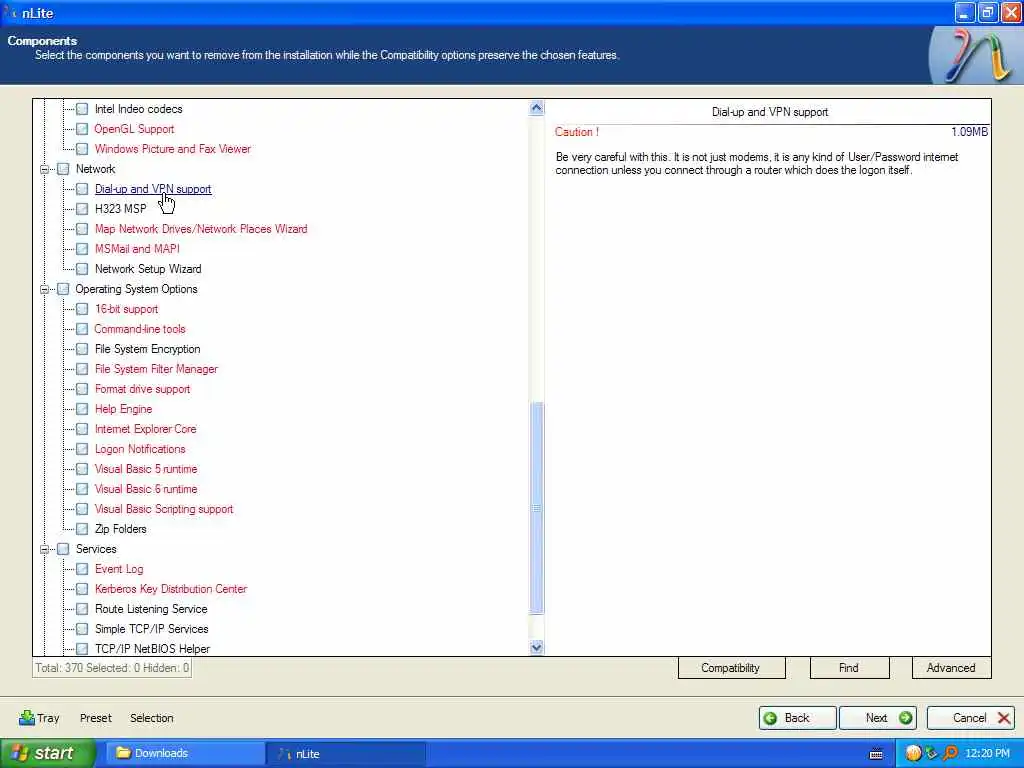
Task: Click the keyboard icon in the taskbar
Action: [876, 754]
